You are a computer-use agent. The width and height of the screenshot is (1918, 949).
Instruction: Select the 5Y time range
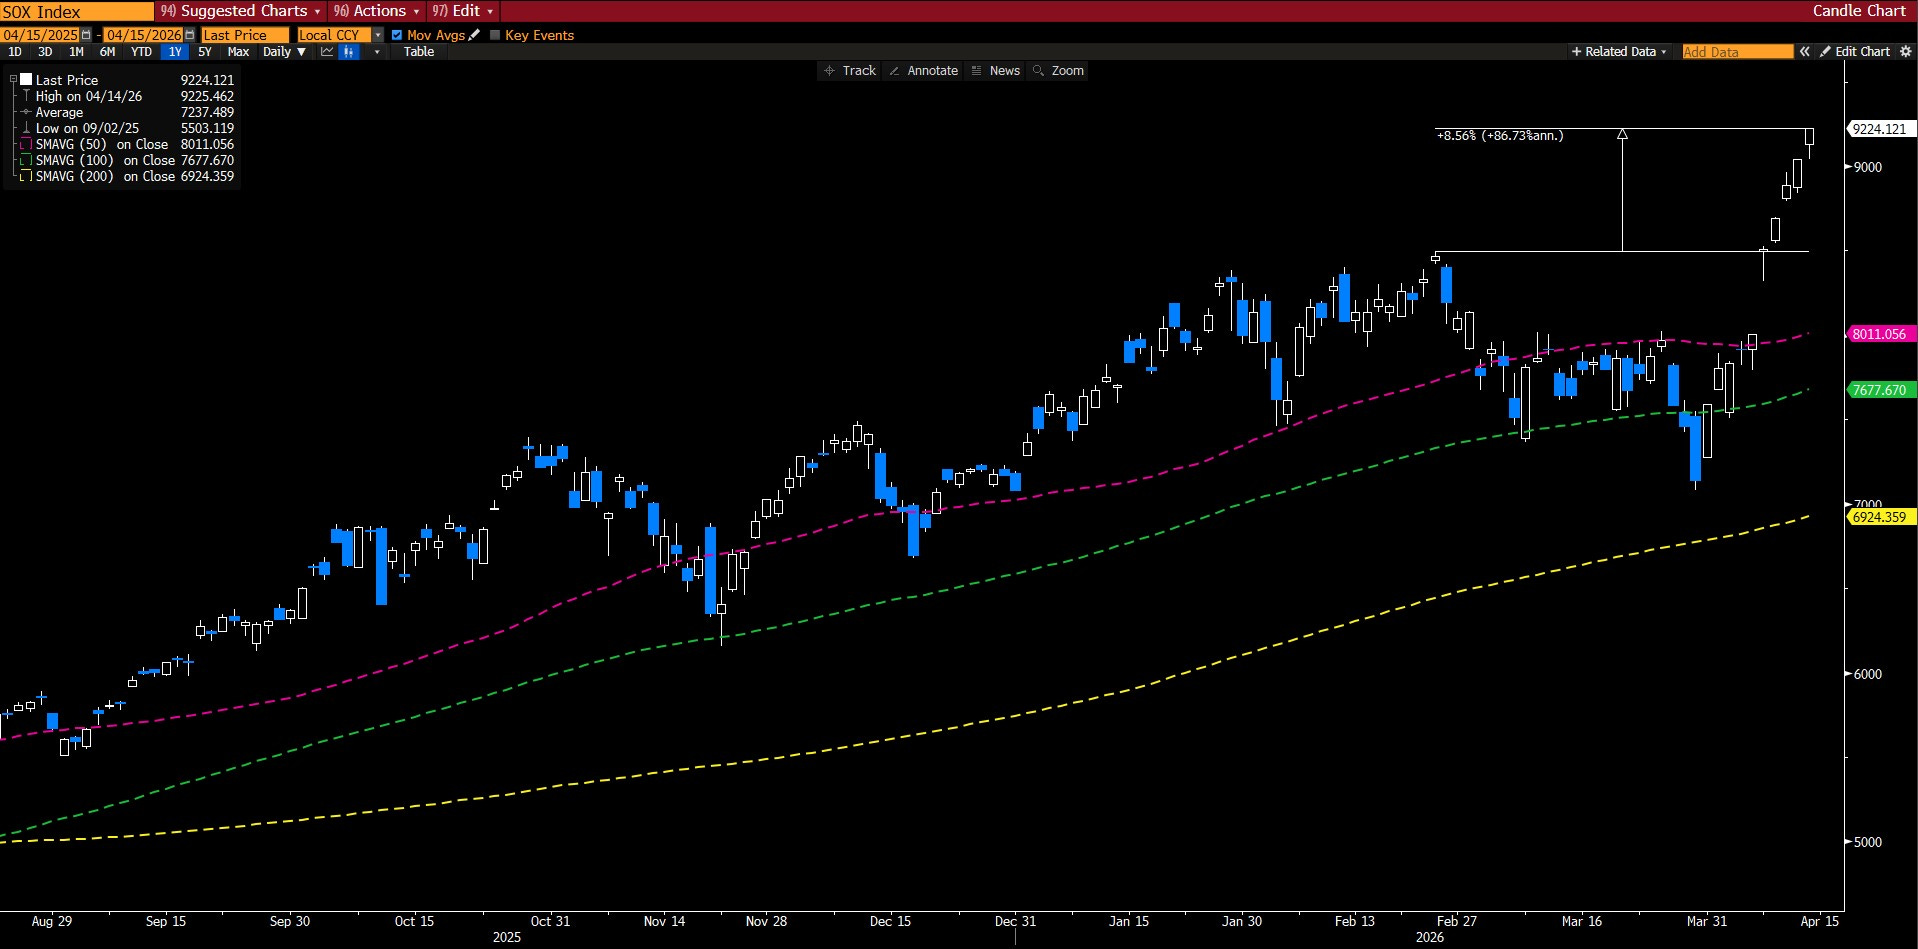(205, 52)
